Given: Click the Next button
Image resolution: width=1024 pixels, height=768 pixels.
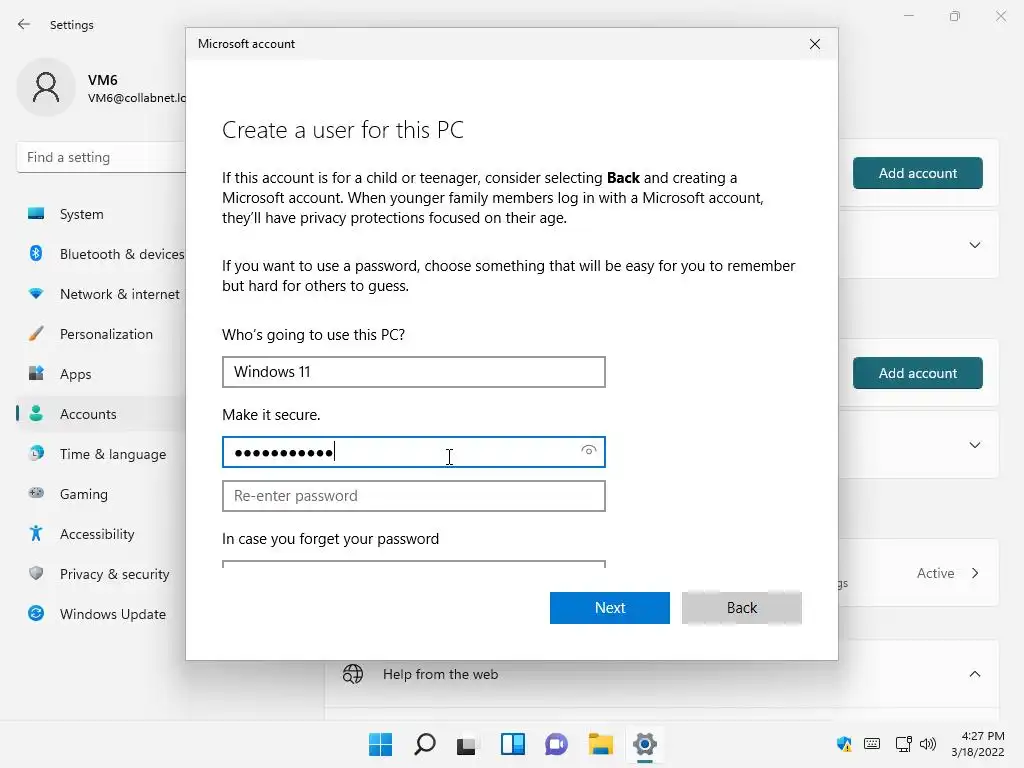Looking at the screenshot, I should [609, 608].
